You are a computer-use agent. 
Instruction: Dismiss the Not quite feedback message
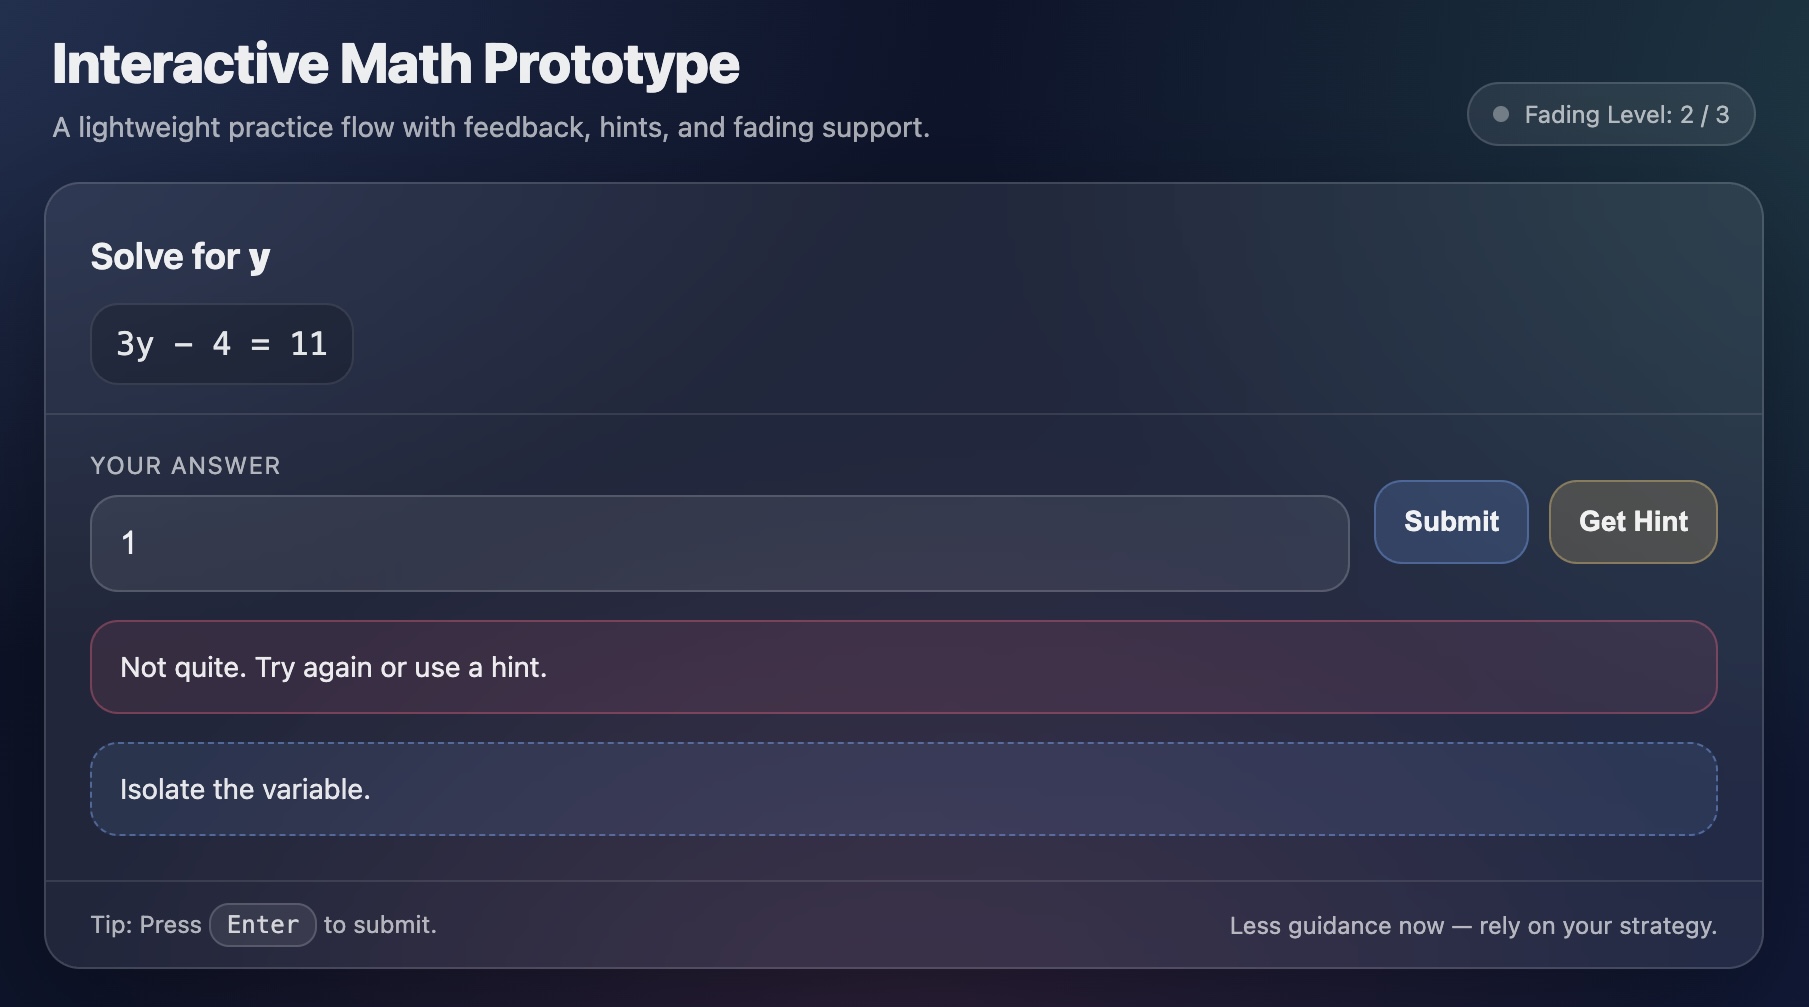[x=904, y=666]
